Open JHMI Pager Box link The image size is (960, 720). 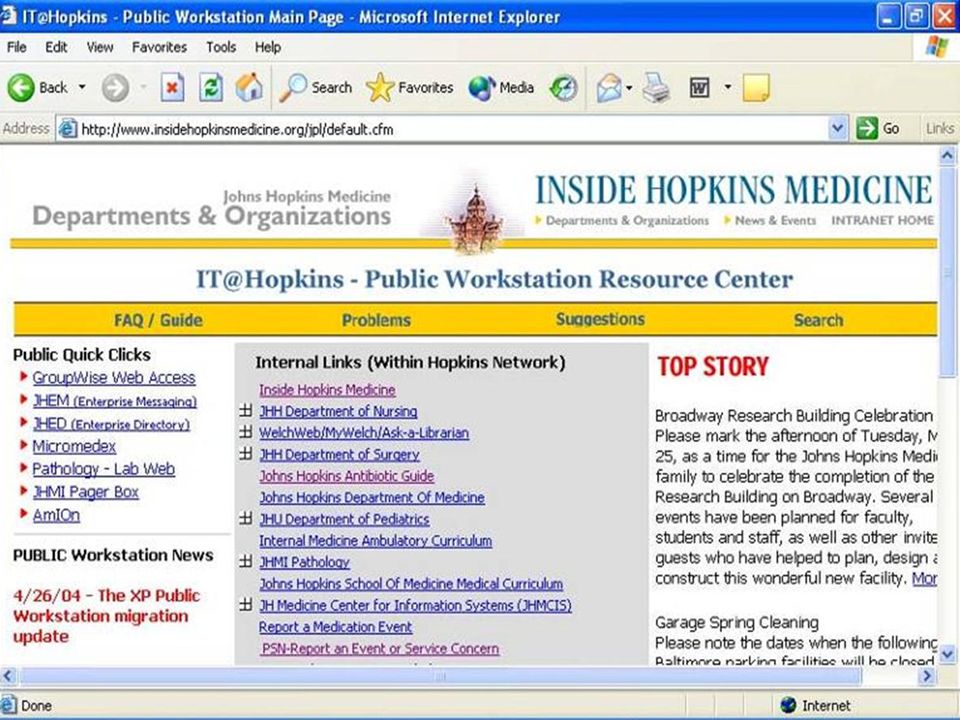(x=85, y=492)
